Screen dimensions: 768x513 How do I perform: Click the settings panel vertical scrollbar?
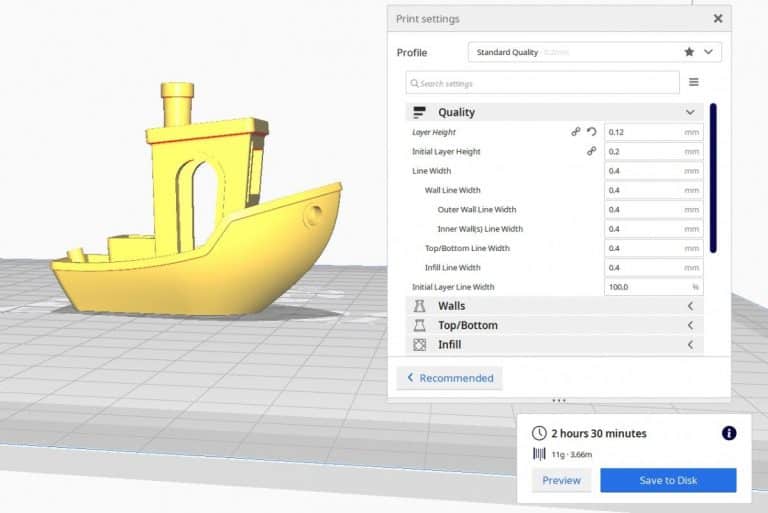713,178
